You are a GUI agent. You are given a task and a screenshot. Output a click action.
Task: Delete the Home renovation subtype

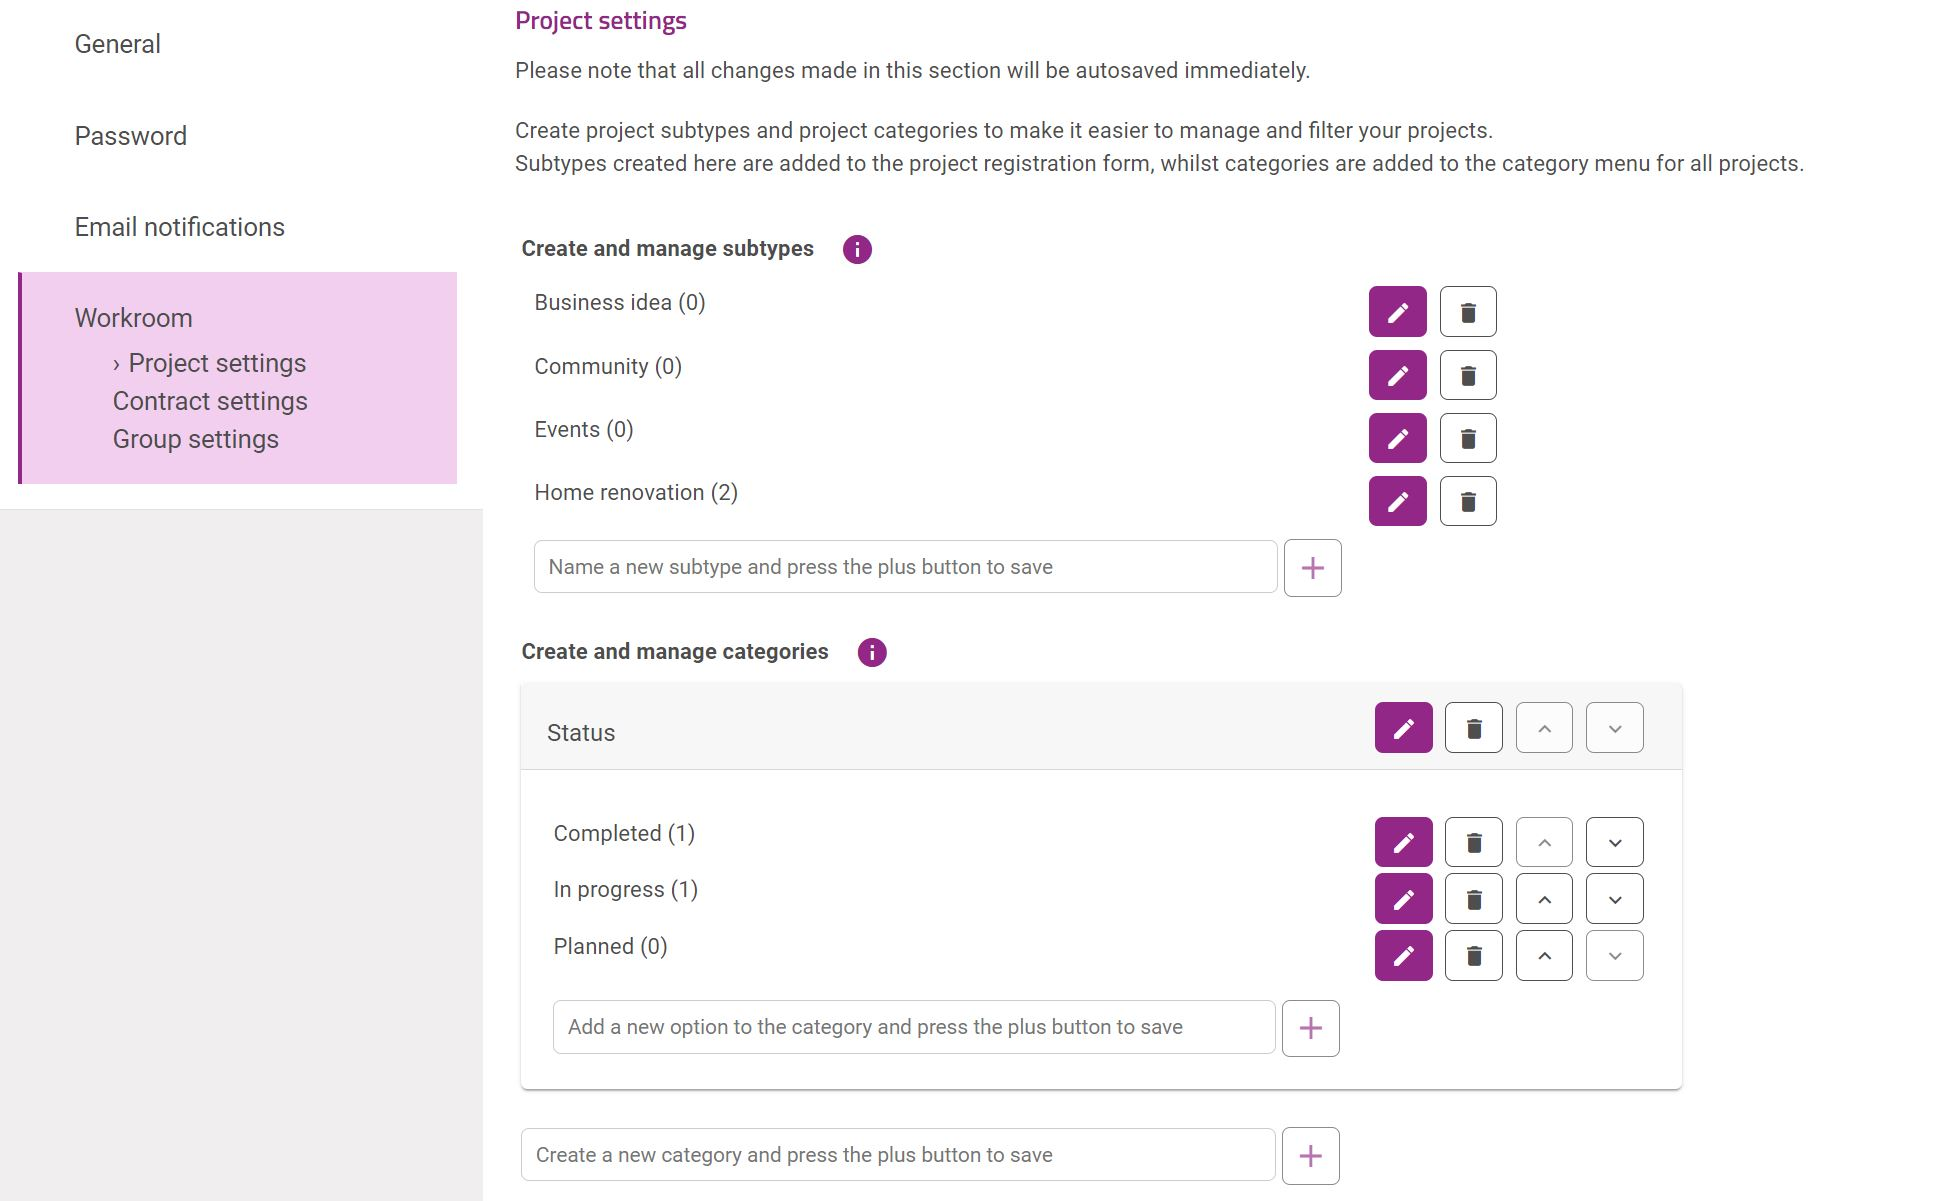pyautogui.click(x=1468, y=501)
